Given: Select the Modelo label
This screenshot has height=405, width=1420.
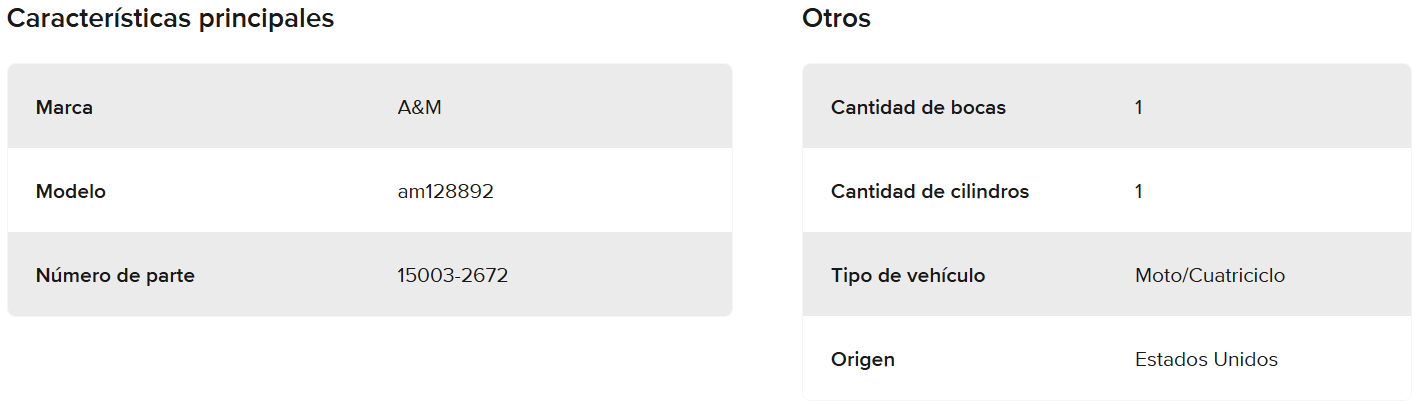Looking at the screenshot, I should point(70,192).
